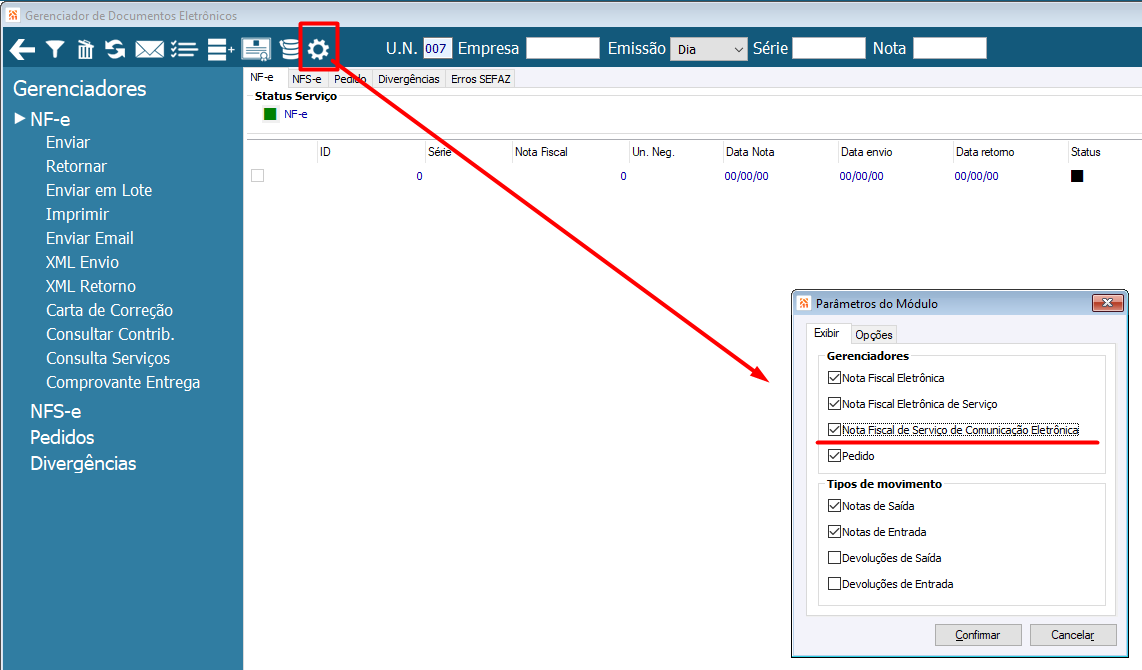
Task: Click the Un. Neg. column header
Action: [653, 151]
